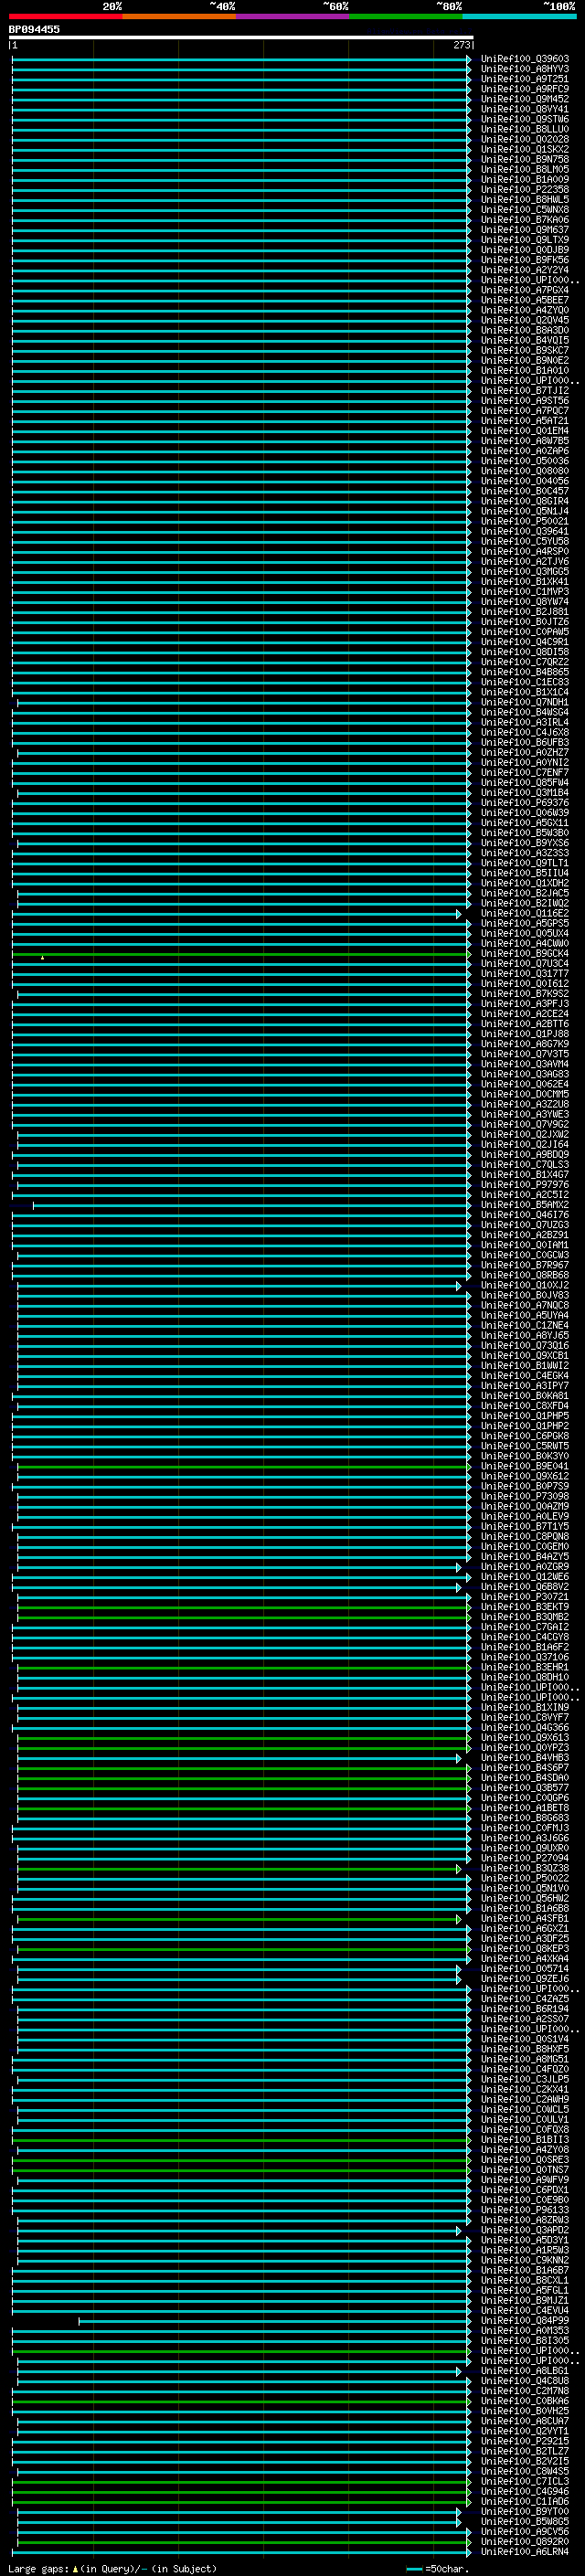The image size is (585, 2576).
Task: Click the hit label UniRef100_B1A6B7
Action: coord(525,2271)
